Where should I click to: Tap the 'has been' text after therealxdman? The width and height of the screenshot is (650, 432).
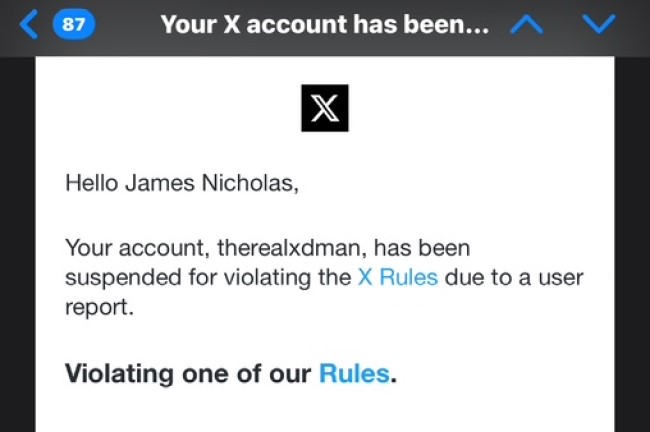pyautogui.click(x=422, y=248)
